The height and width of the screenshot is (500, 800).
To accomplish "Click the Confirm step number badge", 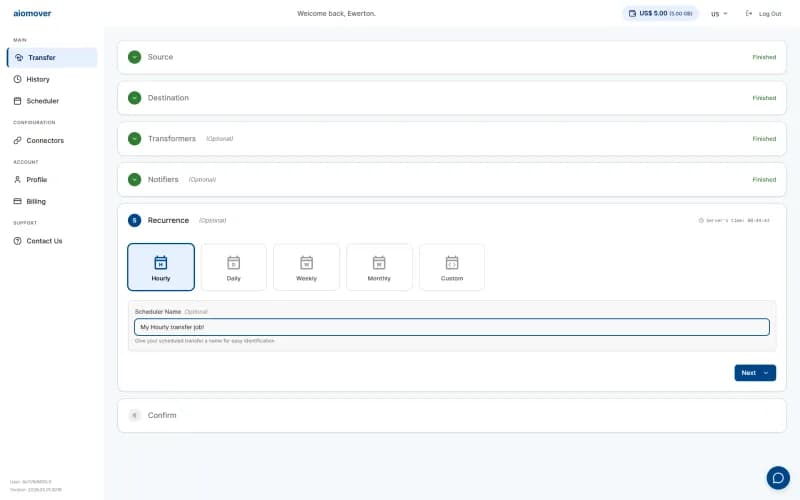I will (134, 415).
